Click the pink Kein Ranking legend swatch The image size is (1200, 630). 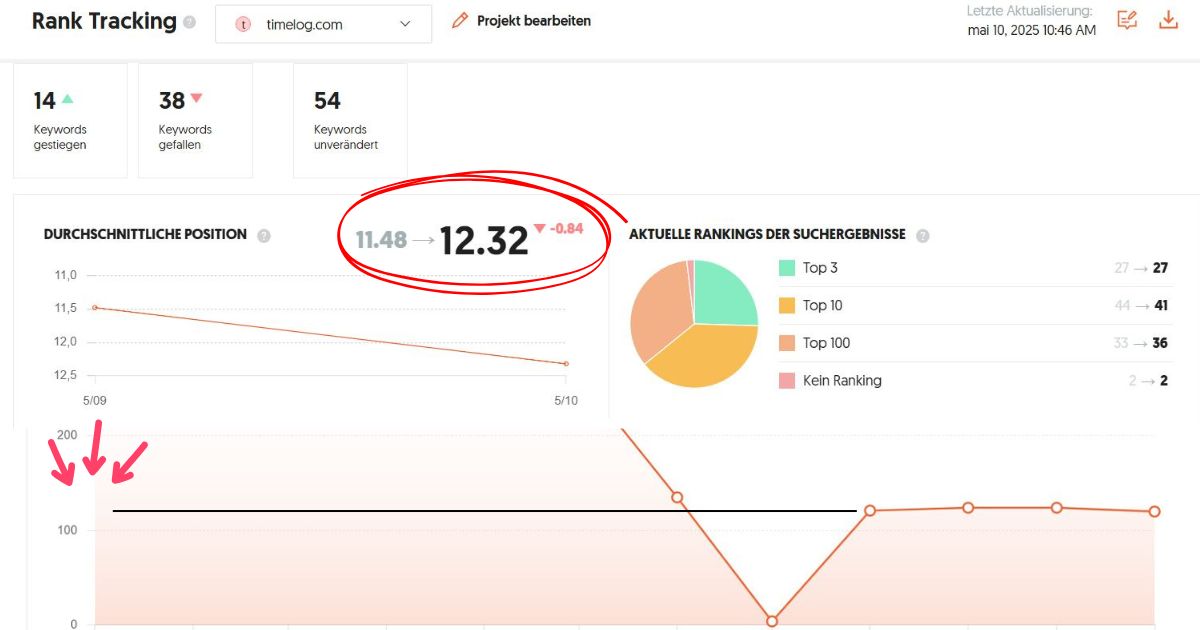tap(787, 380)
